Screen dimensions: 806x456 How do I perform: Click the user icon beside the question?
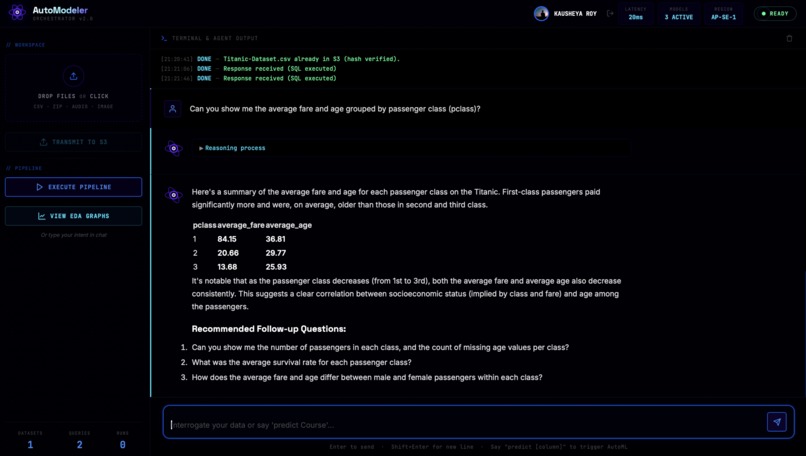tap(173, 109)
